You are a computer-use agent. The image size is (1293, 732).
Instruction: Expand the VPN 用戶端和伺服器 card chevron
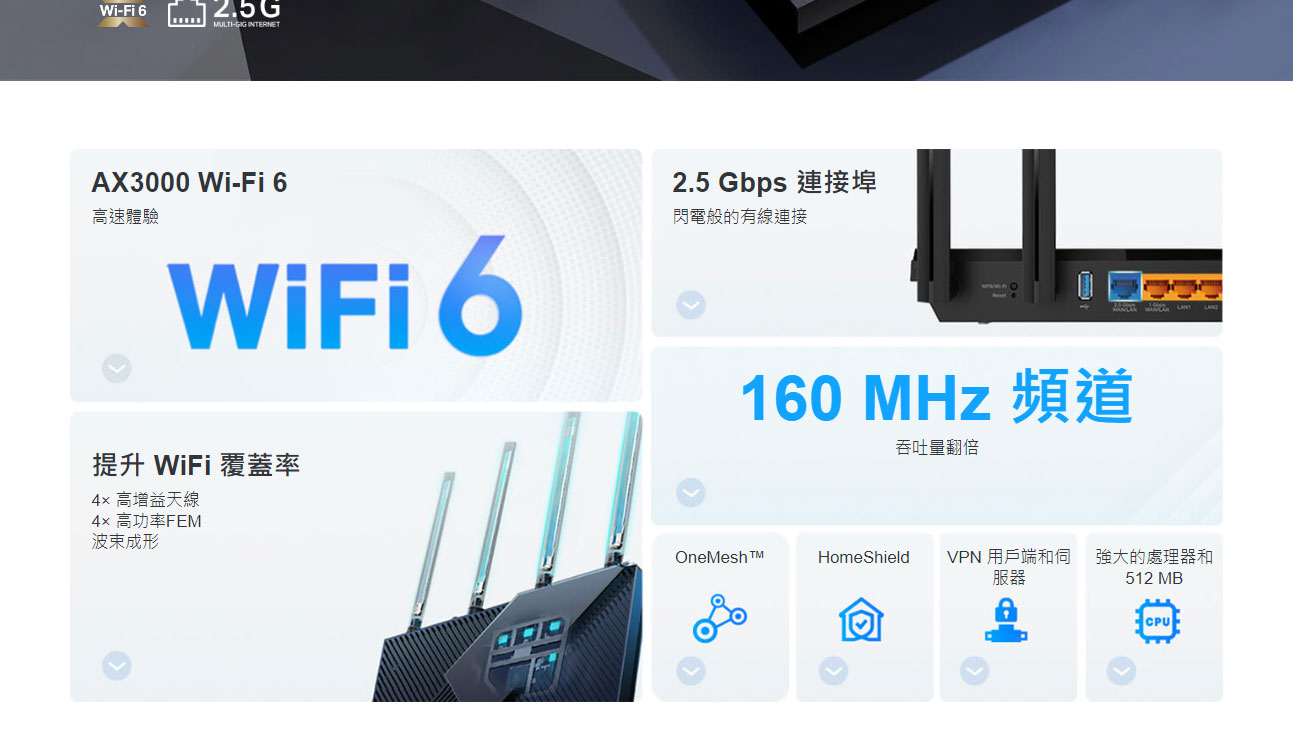tap(975, 671)
